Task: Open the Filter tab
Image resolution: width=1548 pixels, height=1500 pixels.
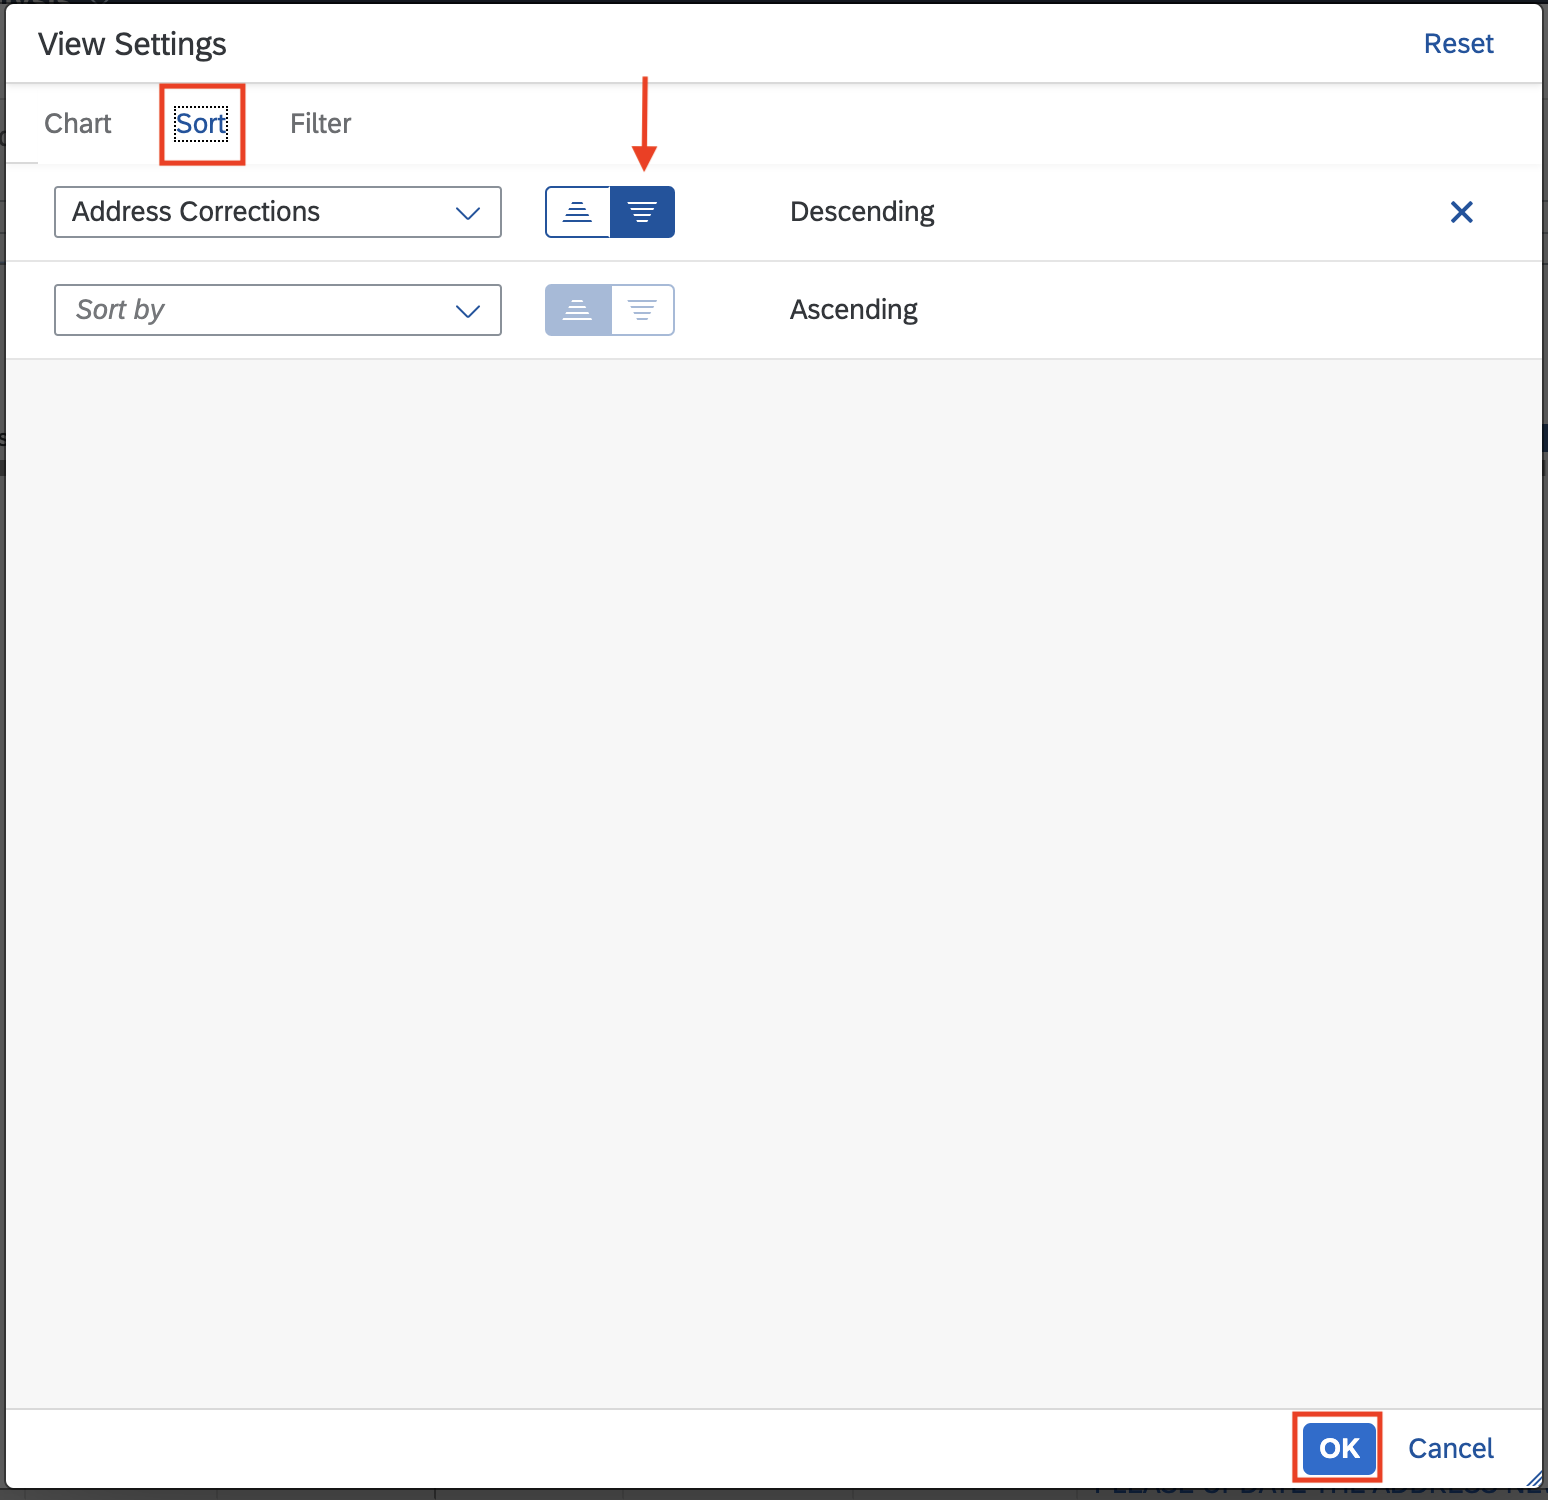Action: [x=321, y=124]
